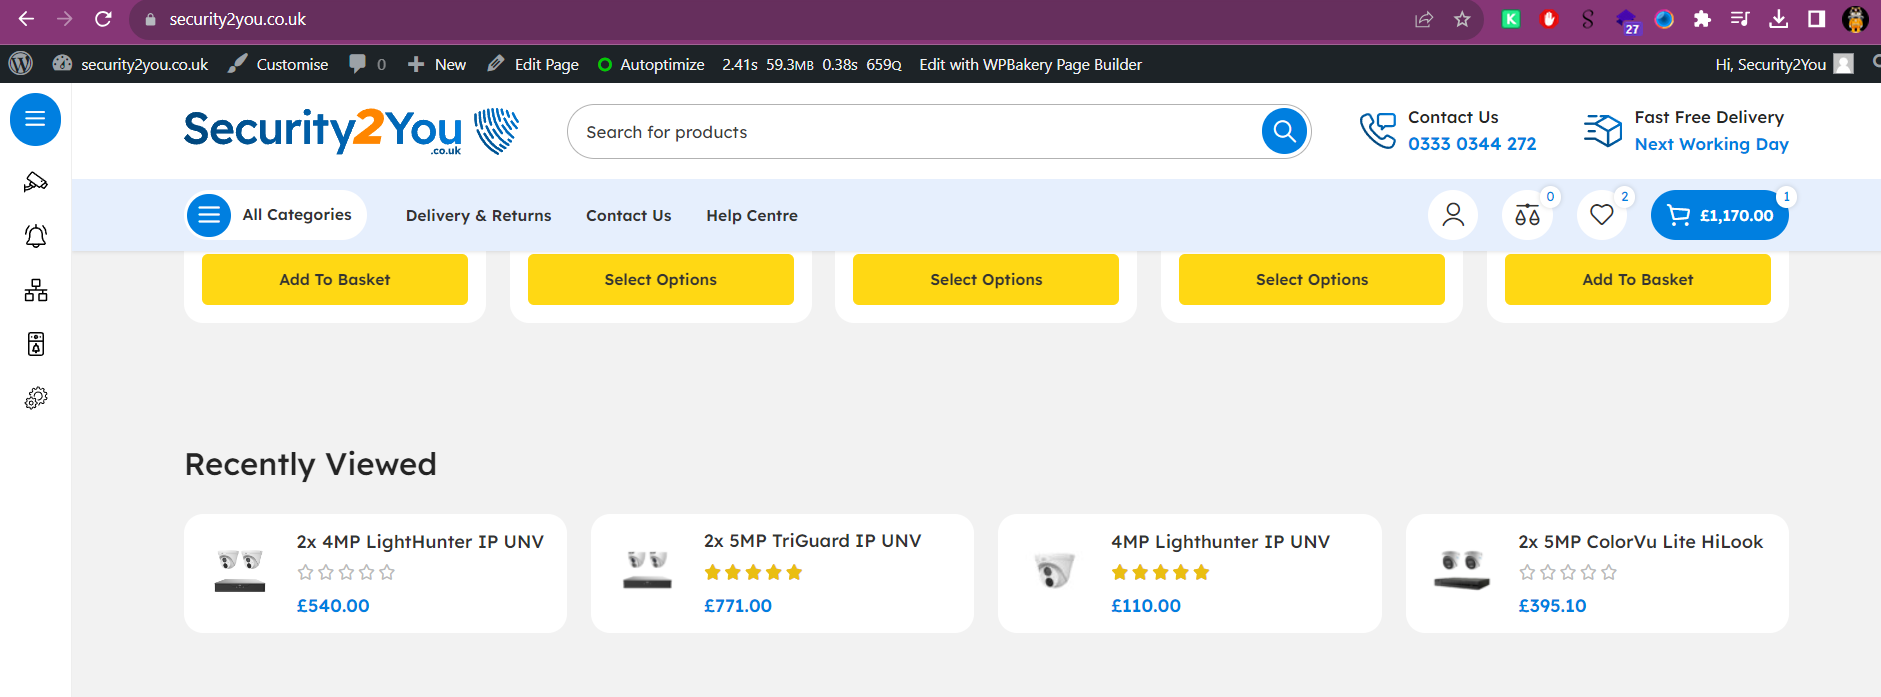Open the 2x 5MP ColorVu Lite HiLook product
Viewport: 1881px width, 697px height.
tap(1640, 542)
